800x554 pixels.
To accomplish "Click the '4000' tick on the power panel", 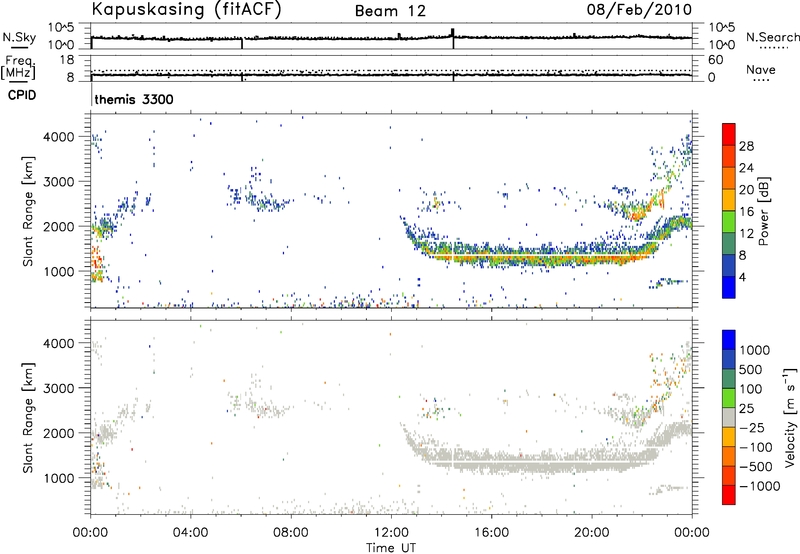I will coord(59,137).
